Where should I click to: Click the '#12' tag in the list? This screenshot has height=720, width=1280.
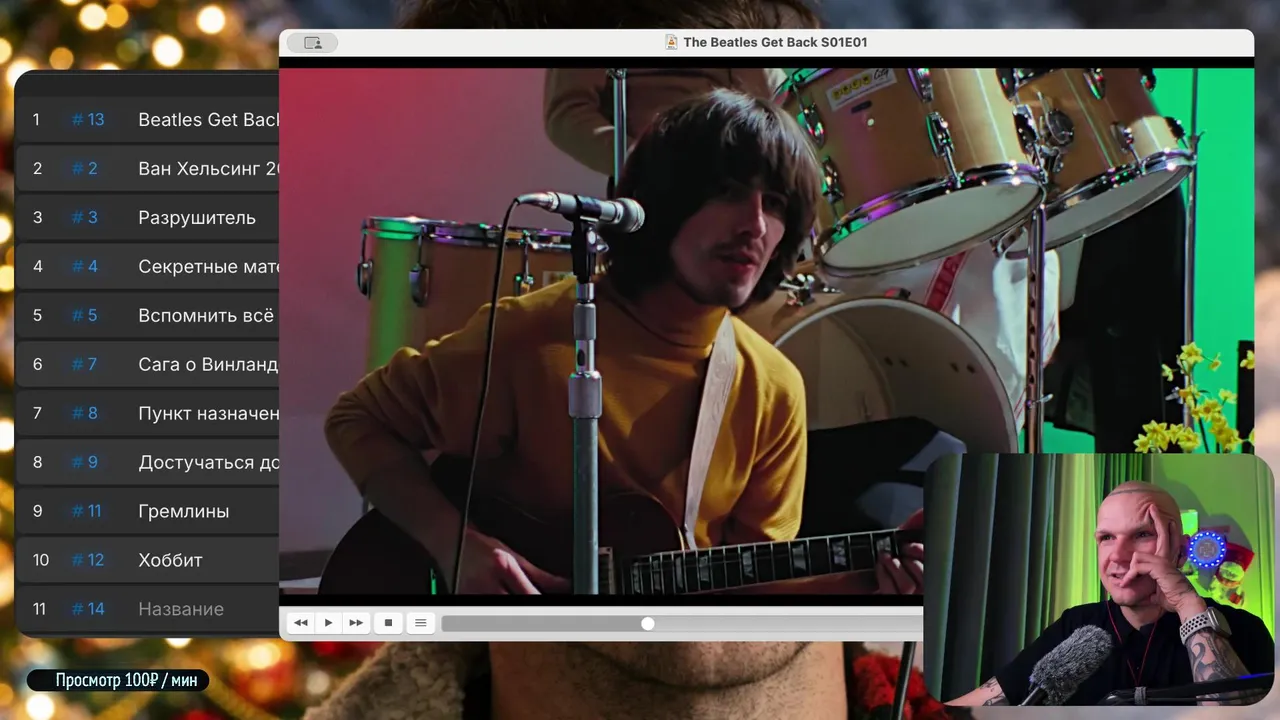[x=88, y=560]
